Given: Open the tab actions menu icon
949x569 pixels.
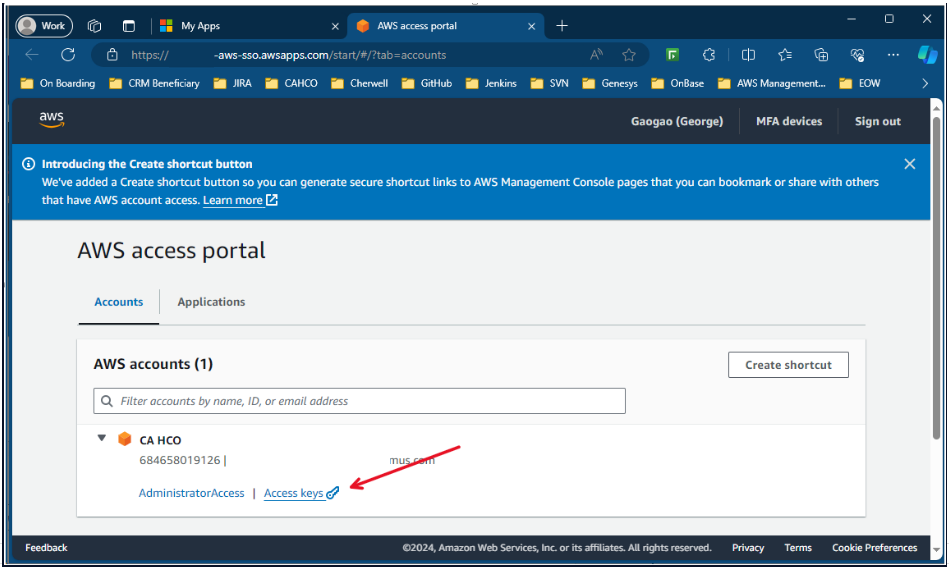Looking at the screenshot, I should [x=129, y=26].
